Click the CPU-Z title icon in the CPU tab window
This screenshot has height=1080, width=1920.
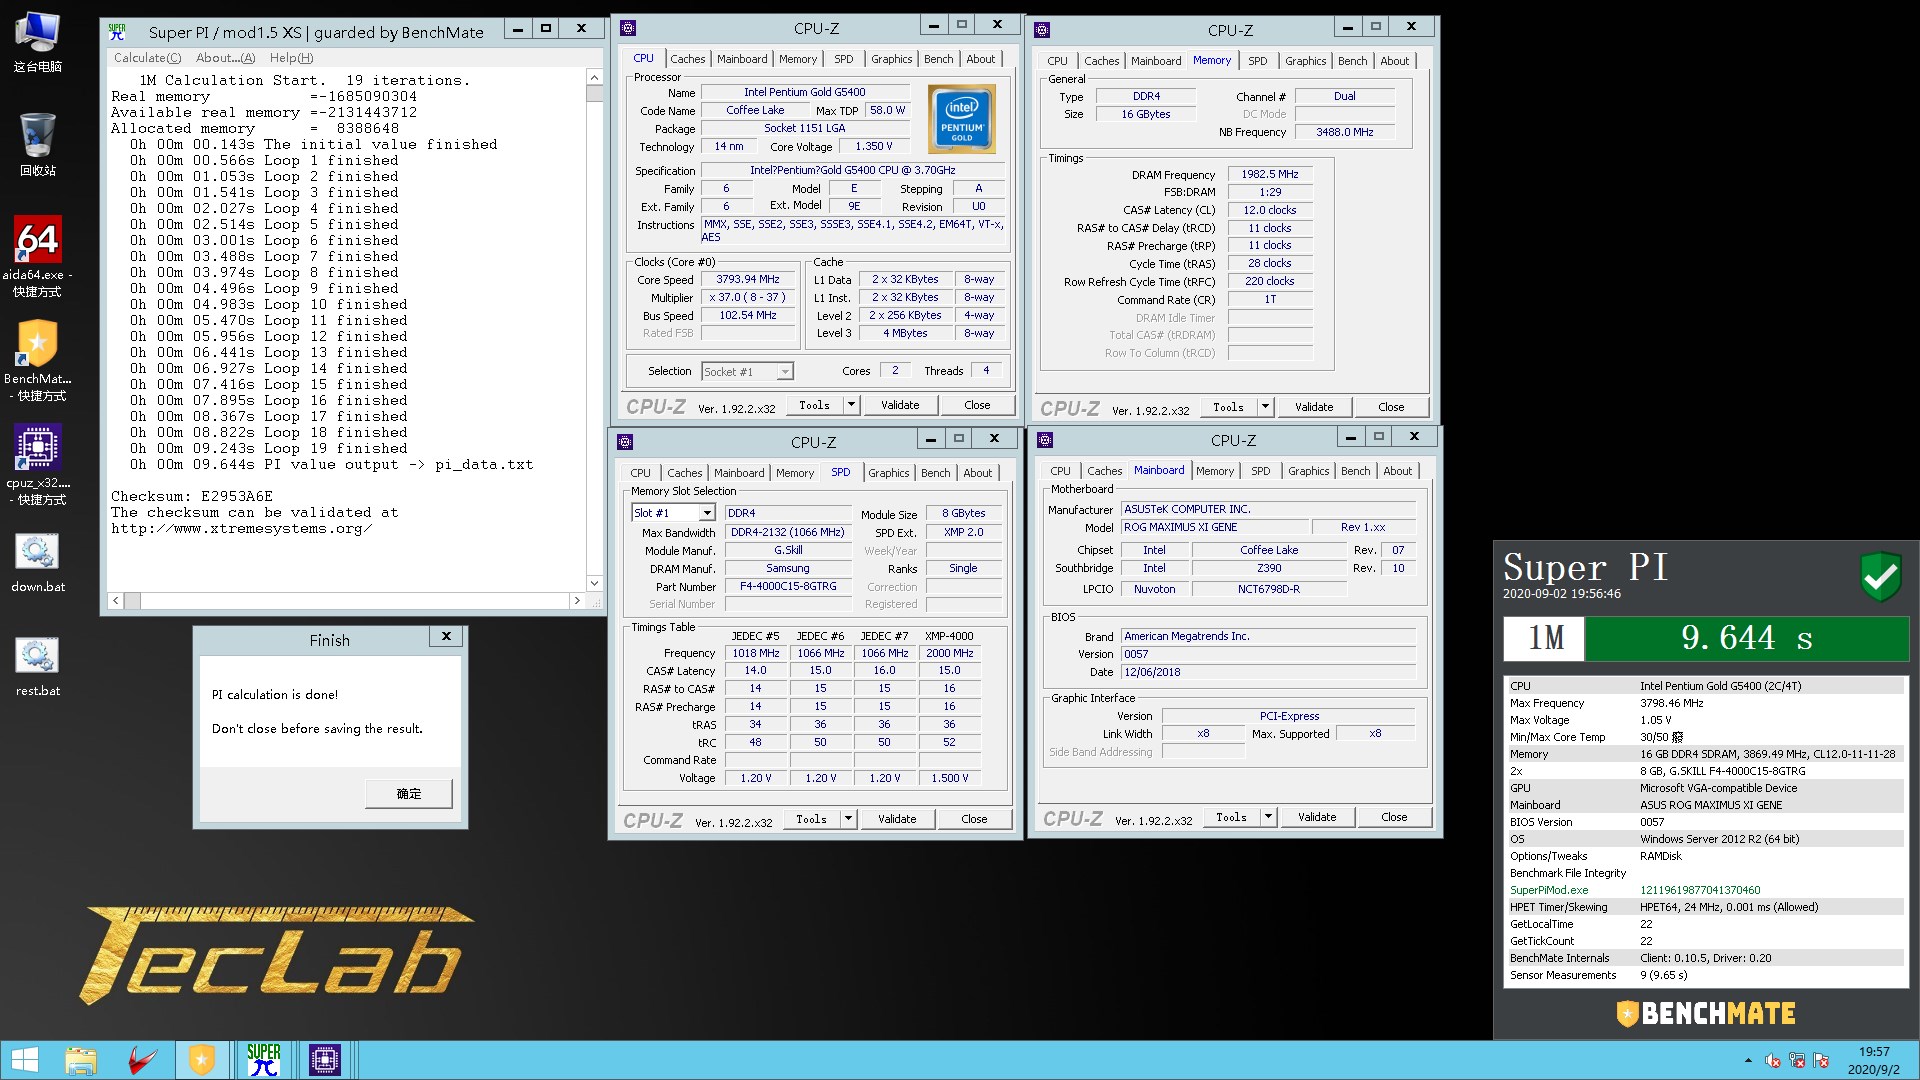[628, 28]
